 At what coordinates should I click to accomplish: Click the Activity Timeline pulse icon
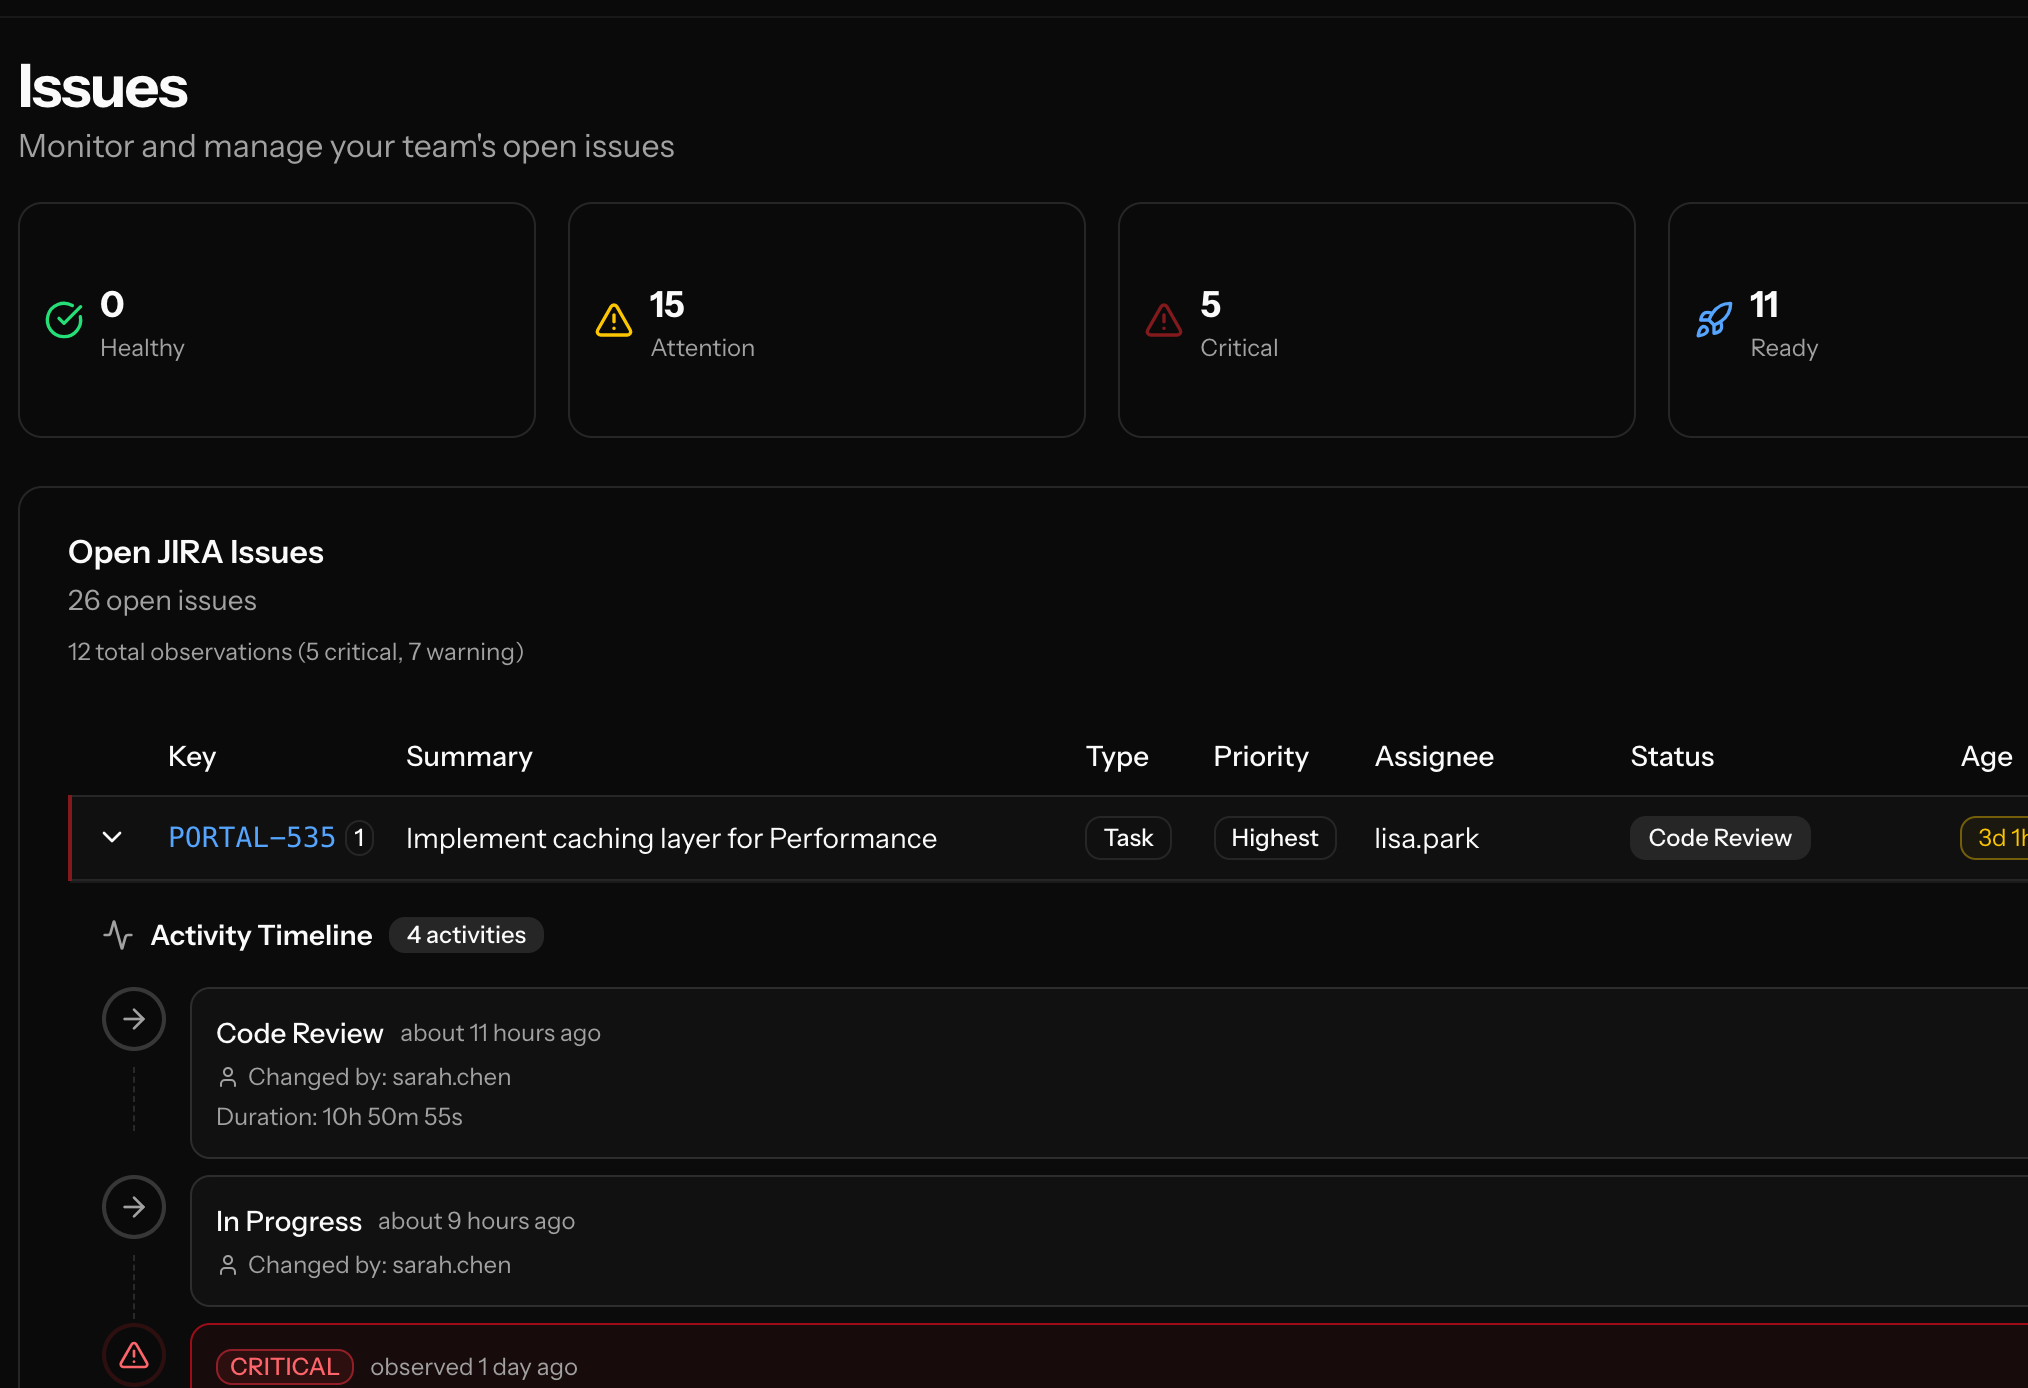click(118, 935)
